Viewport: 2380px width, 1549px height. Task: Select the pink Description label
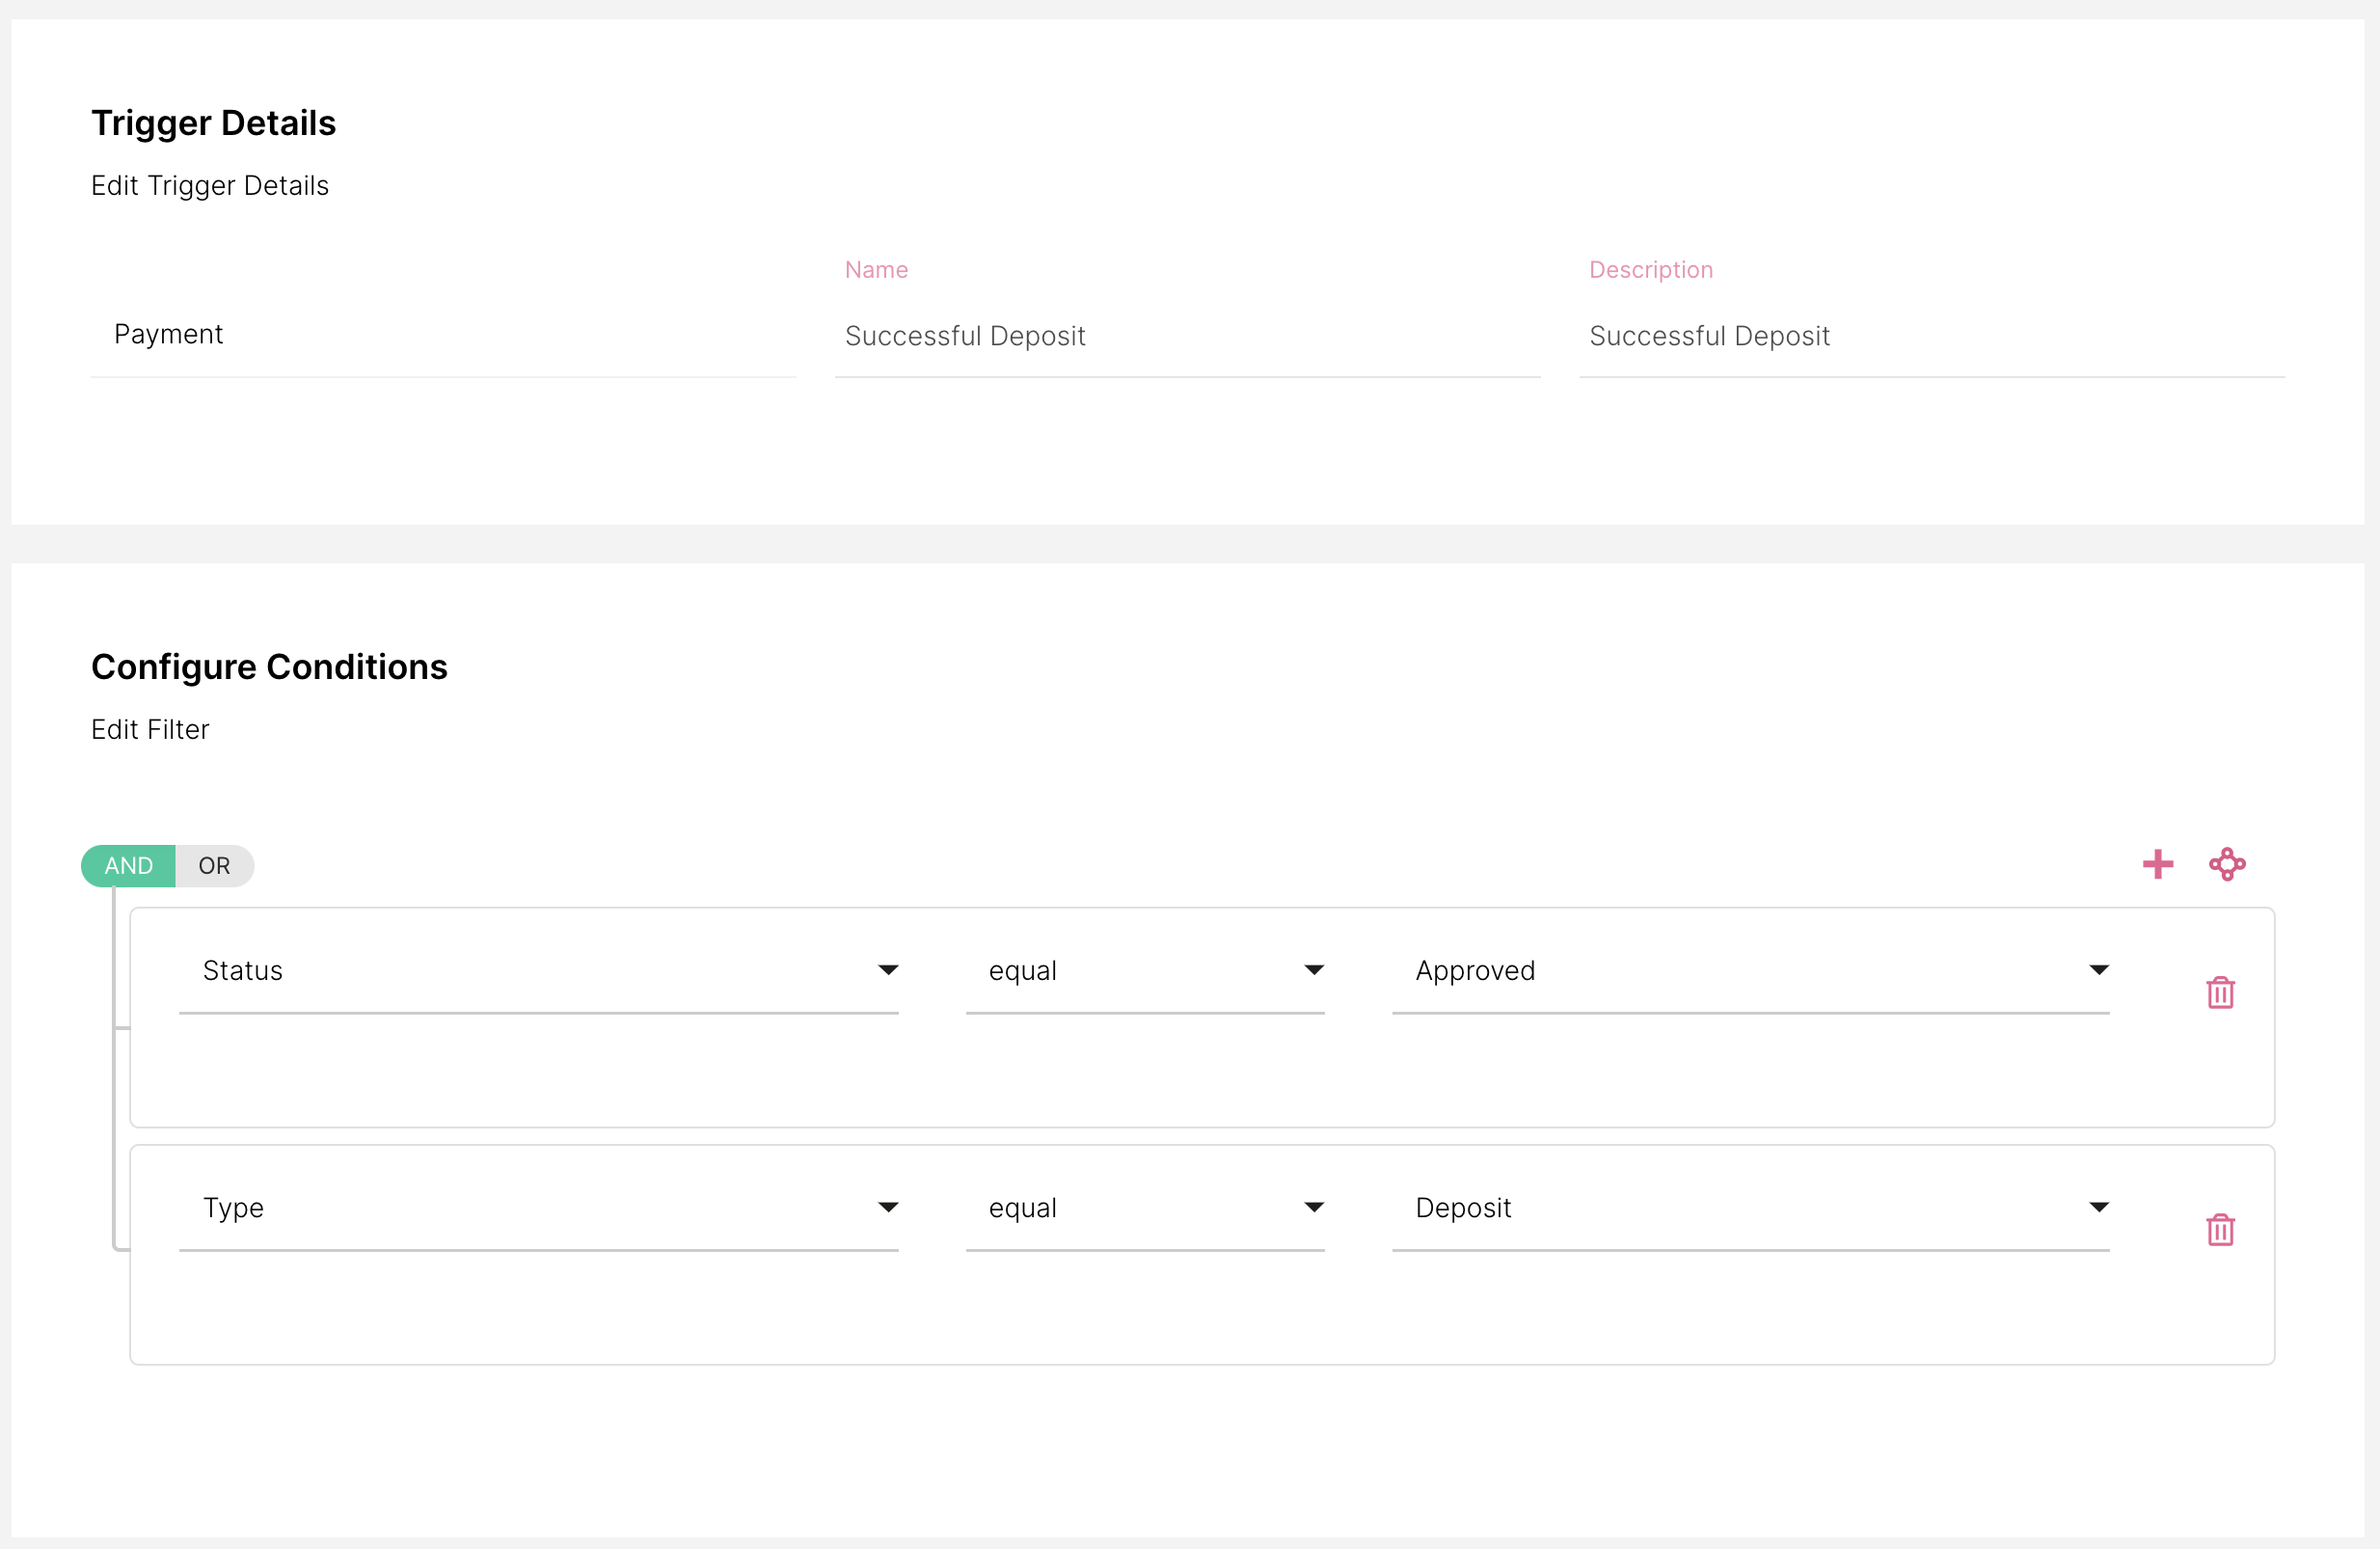point(1651,270)
